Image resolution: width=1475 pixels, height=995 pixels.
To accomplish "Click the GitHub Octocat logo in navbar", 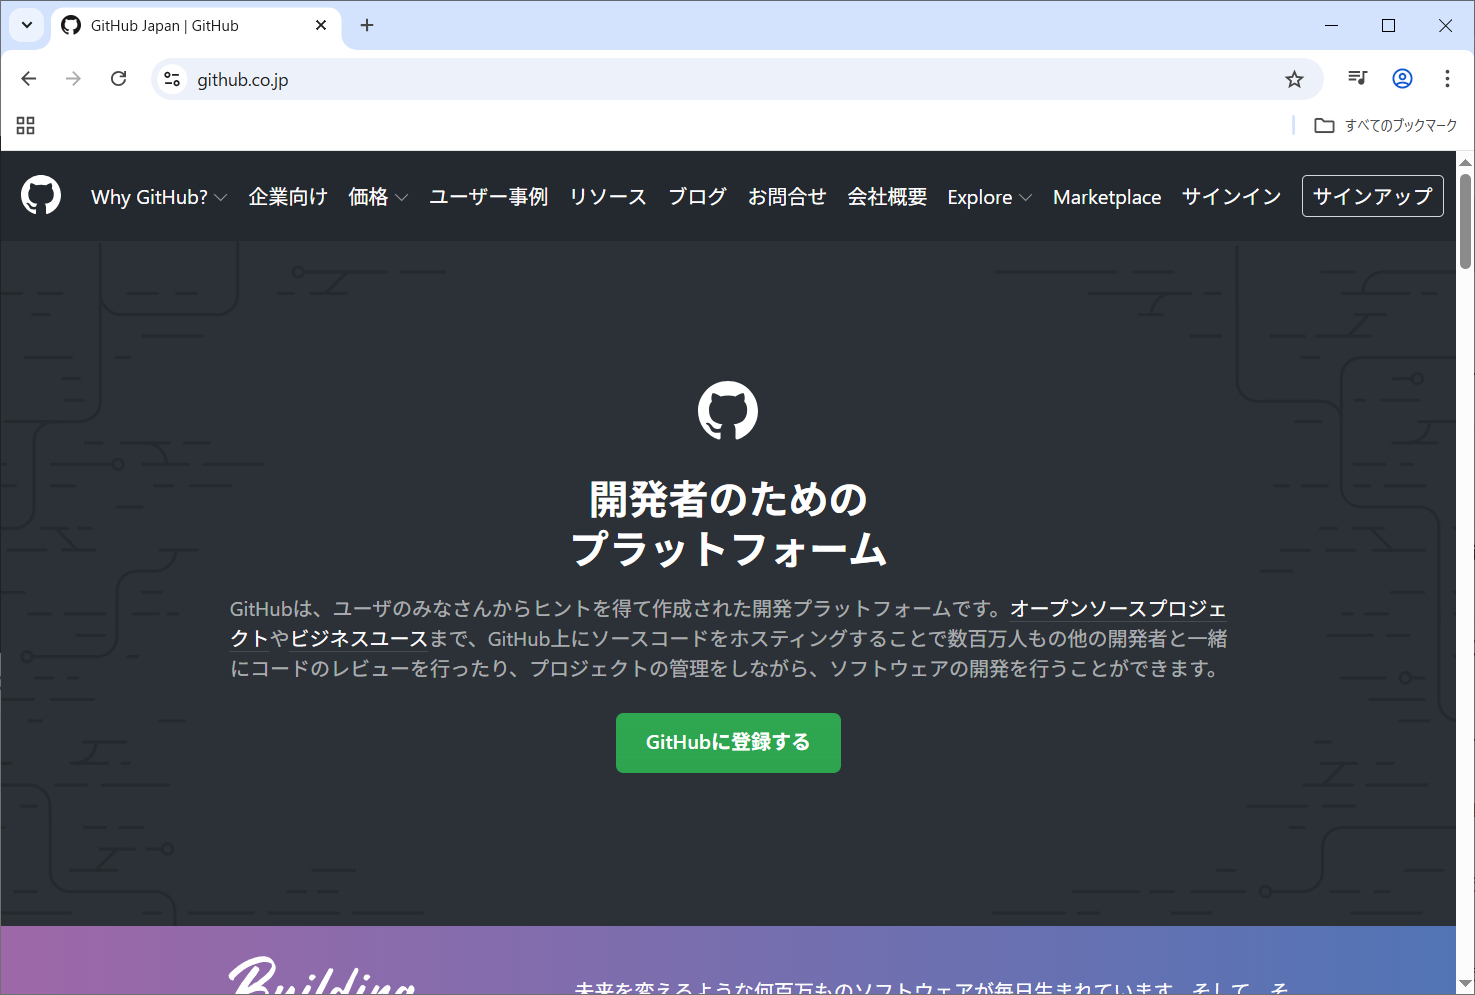I will tap(41, 196).
